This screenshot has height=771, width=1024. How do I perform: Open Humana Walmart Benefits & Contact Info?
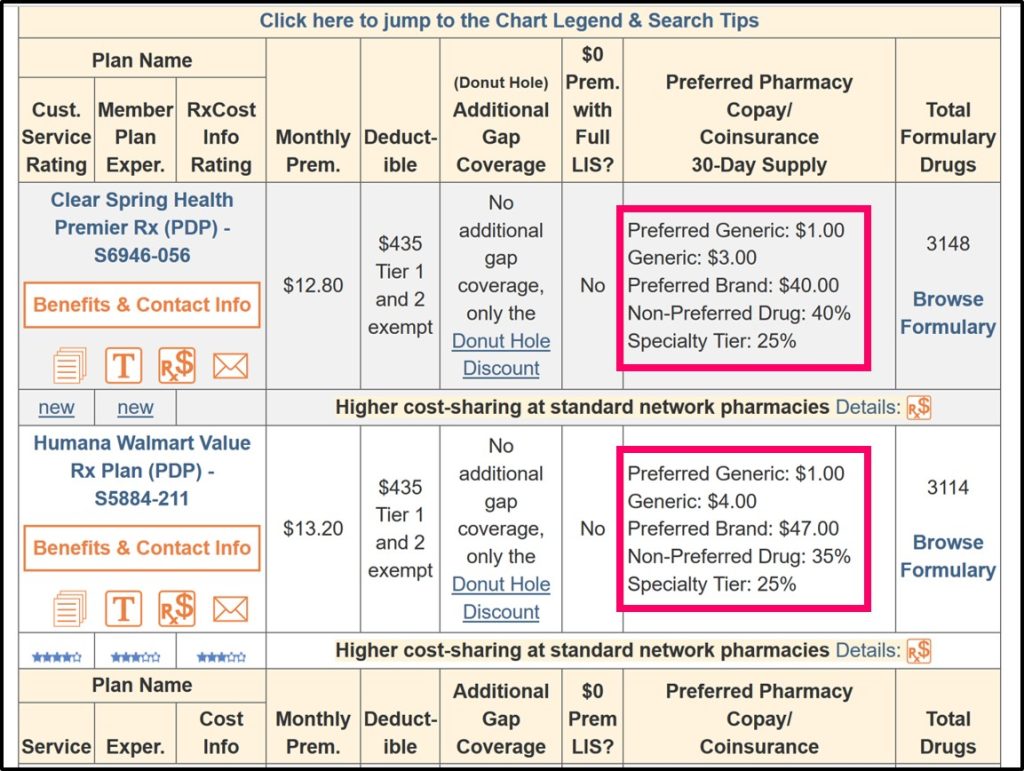click(x=142, y=548)
